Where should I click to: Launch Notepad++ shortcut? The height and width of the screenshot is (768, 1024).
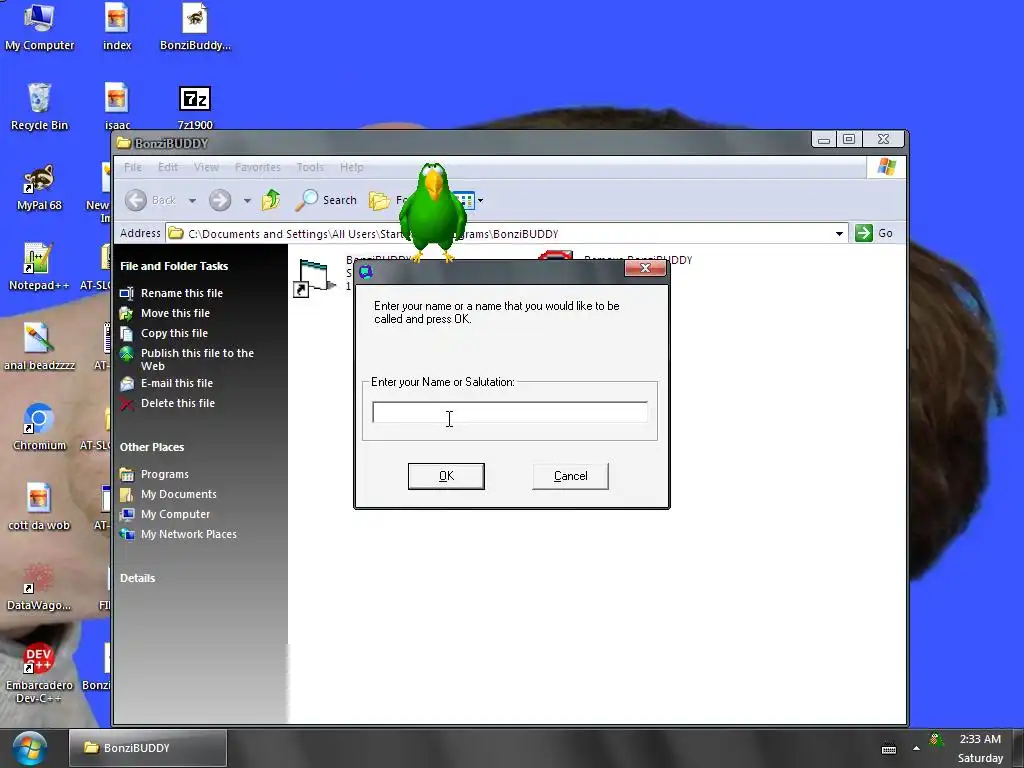click(x=38, y=266)
